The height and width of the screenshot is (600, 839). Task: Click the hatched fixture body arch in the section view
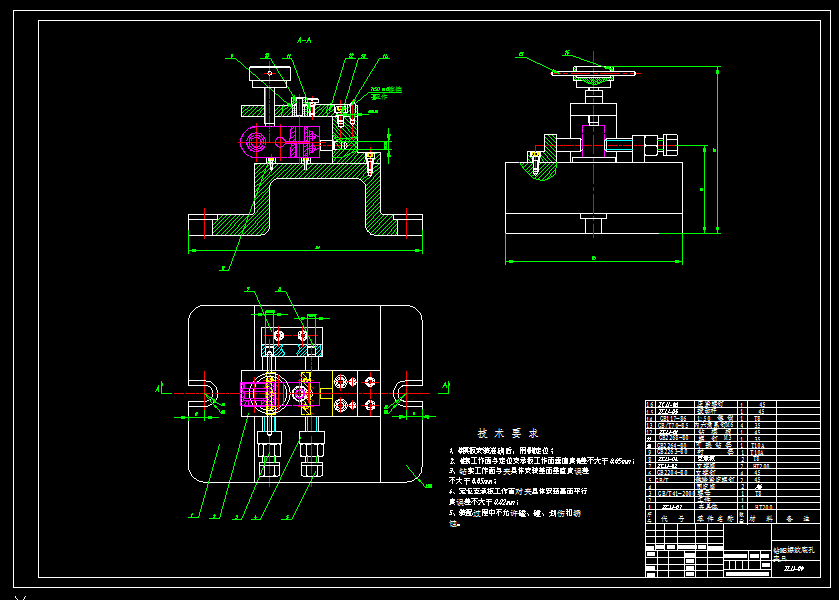pyautogui.click(x=318, y=198)
